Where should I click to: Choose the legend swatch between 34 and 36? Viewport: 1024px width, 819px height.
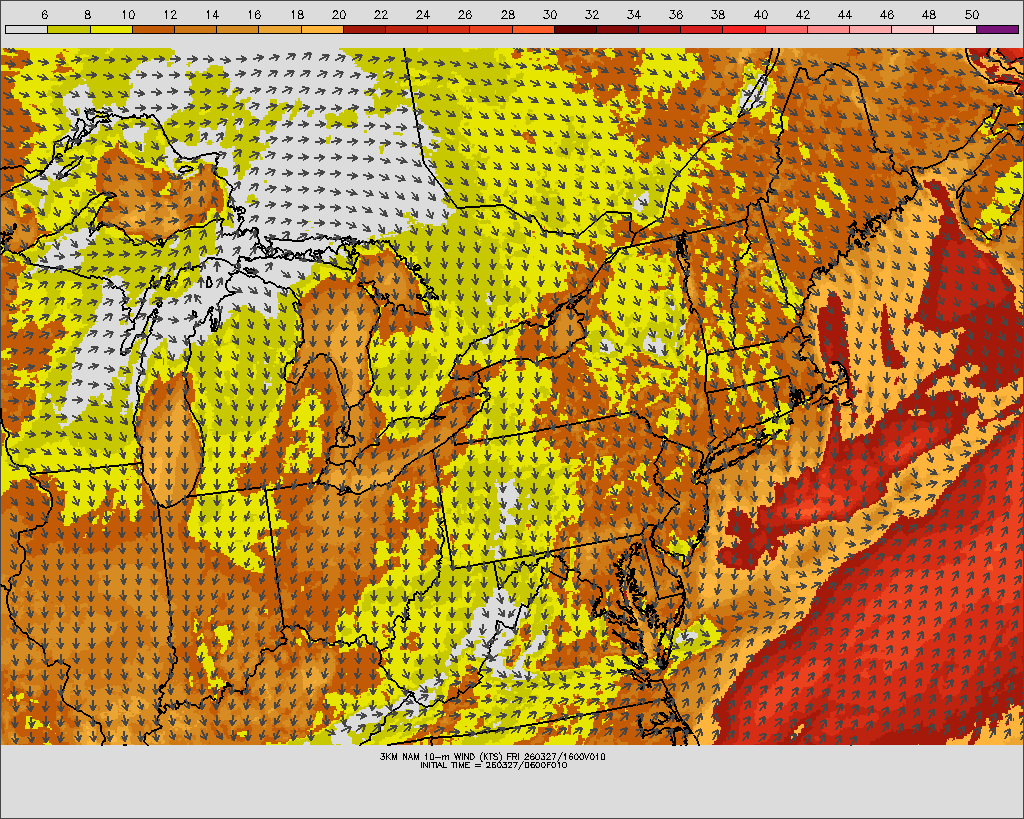[x=660, y=29]
